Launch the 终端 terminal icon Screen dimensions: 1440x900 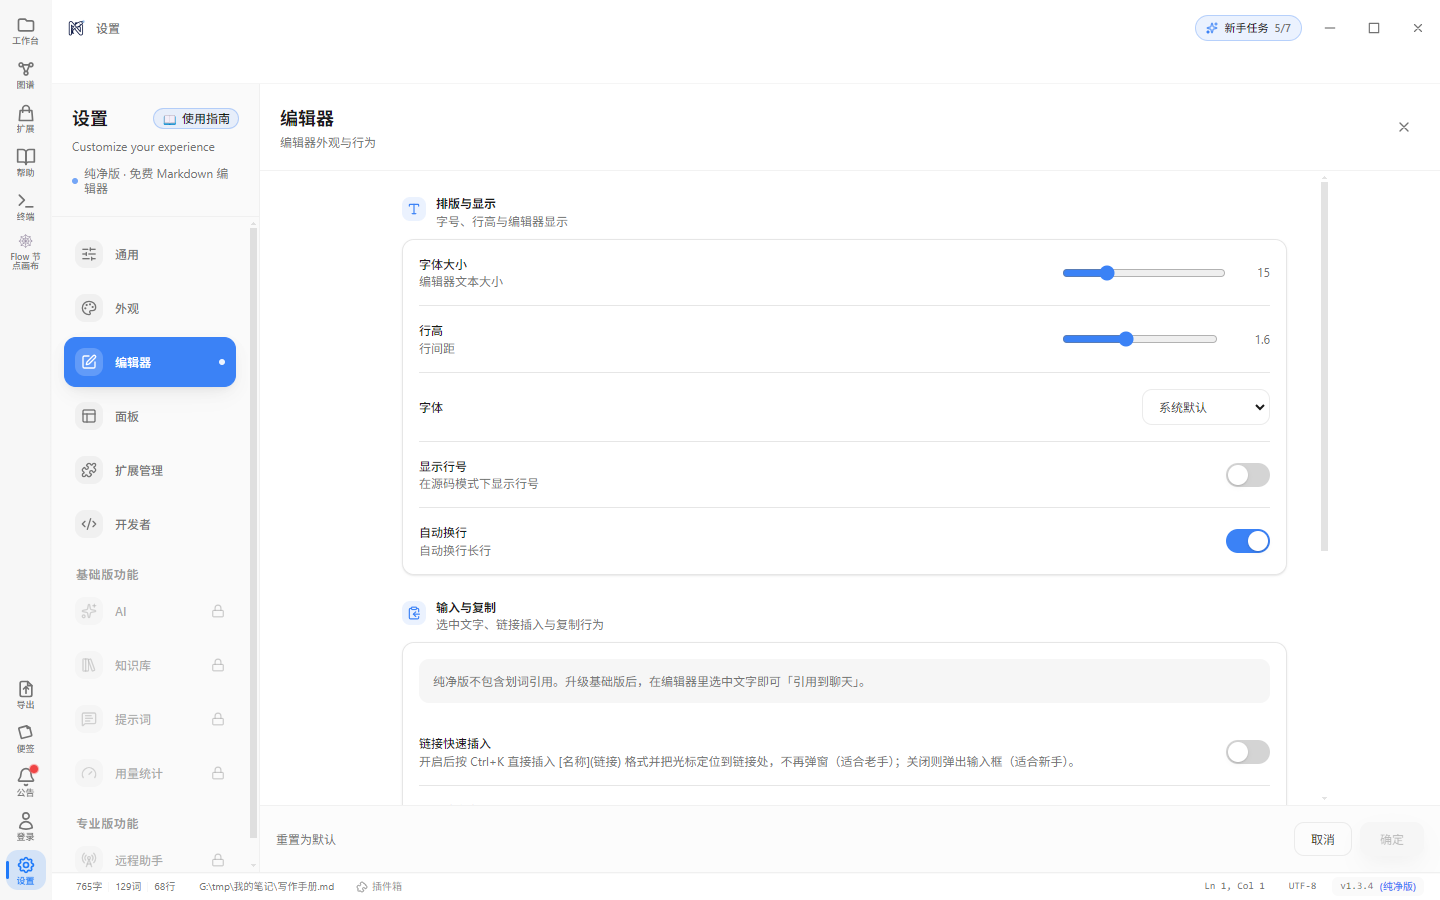[x=26, y=206]
